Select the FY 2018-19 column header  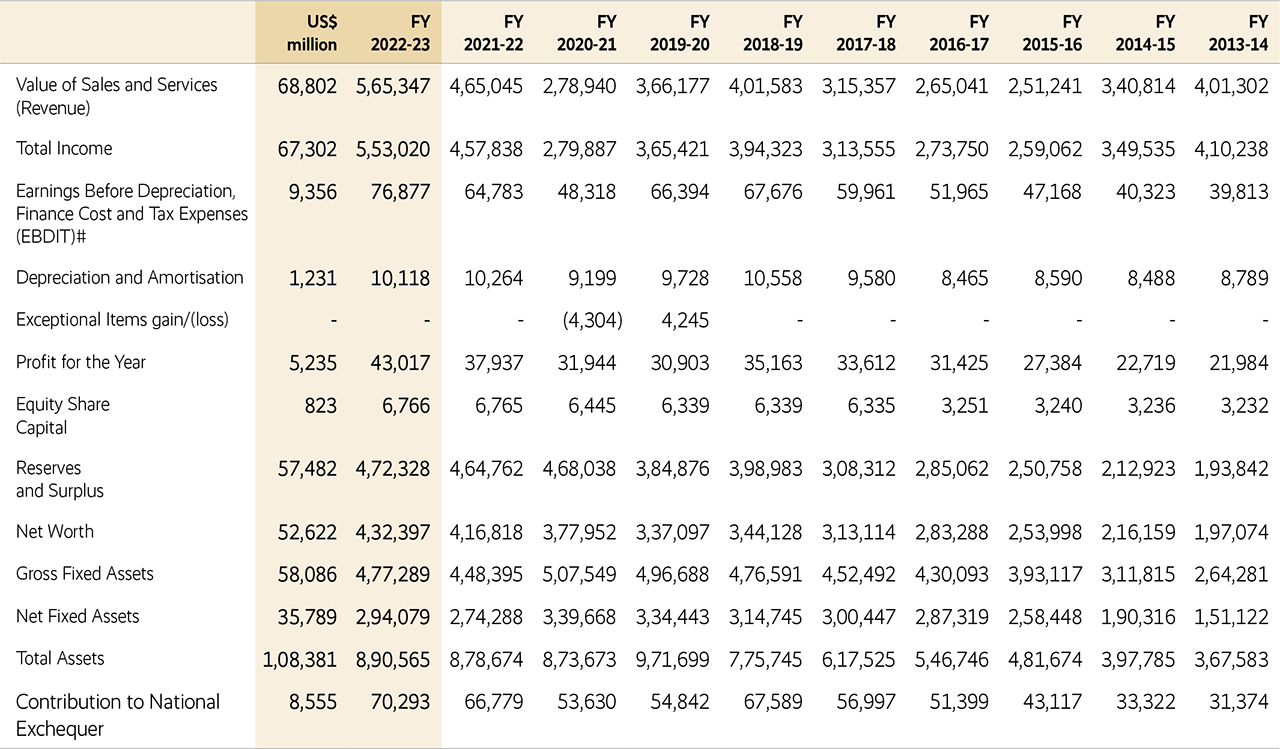pyautogui.click(x=773, y=33)
